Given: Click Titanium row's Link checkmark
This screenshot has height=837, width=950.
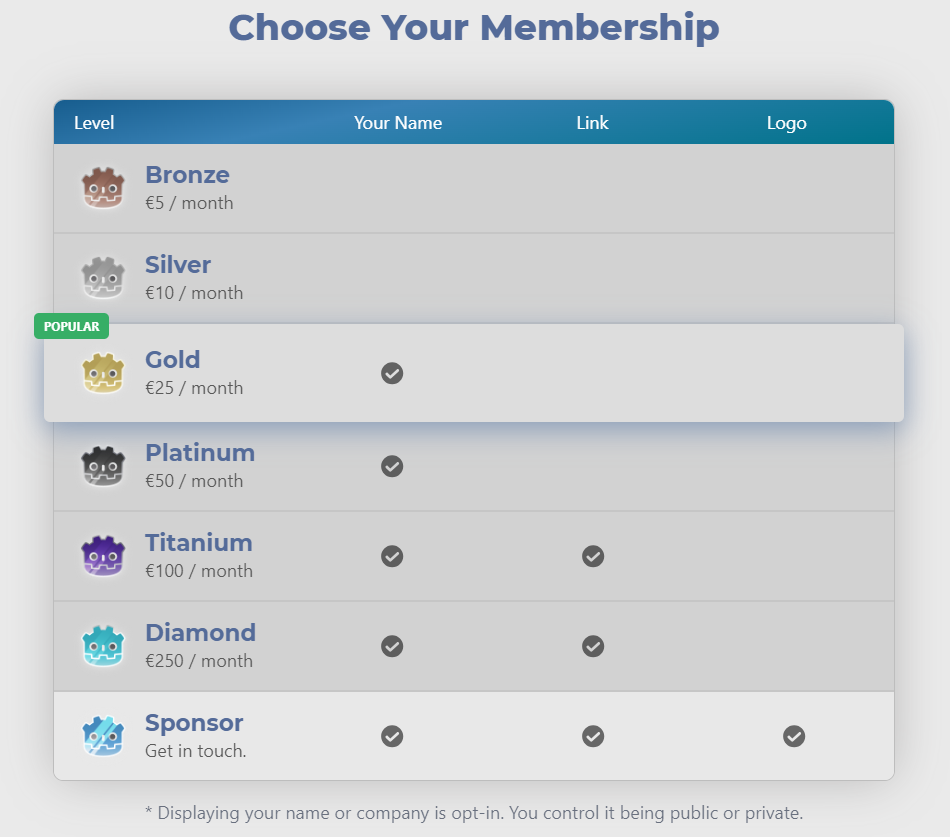Looking at the screenshot, I should pos(593,556).
